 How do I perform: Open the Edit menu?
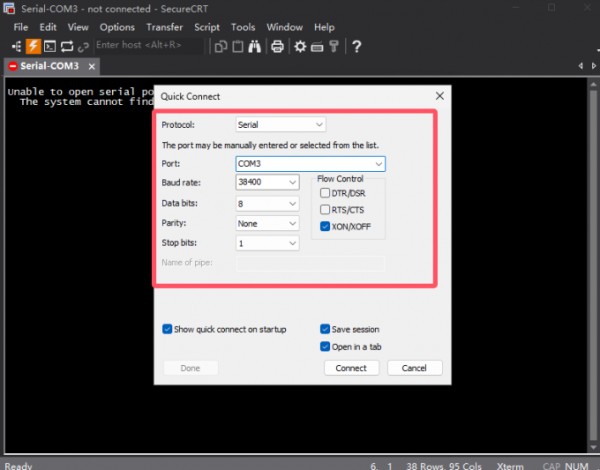coord(48,27)
